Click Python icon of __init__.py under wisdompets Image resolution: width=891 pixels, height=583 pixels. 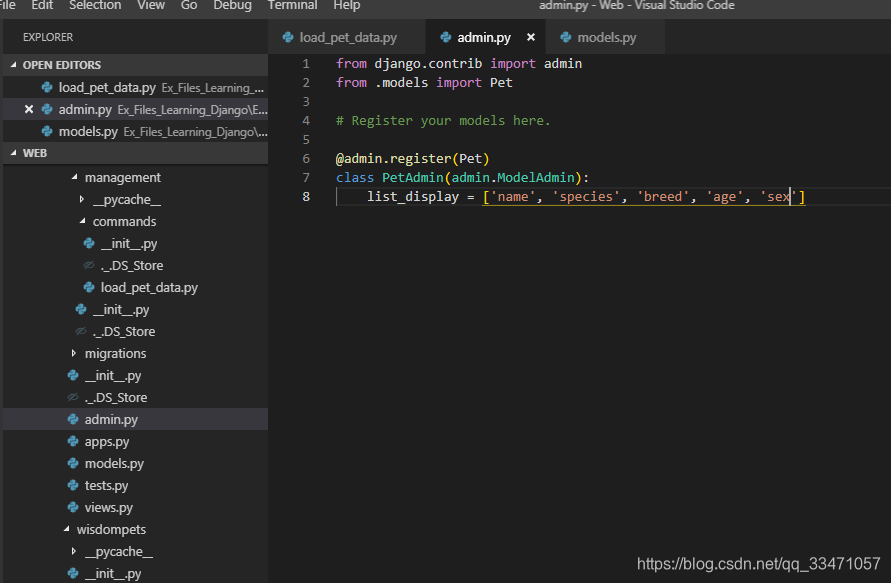[73, 573]
